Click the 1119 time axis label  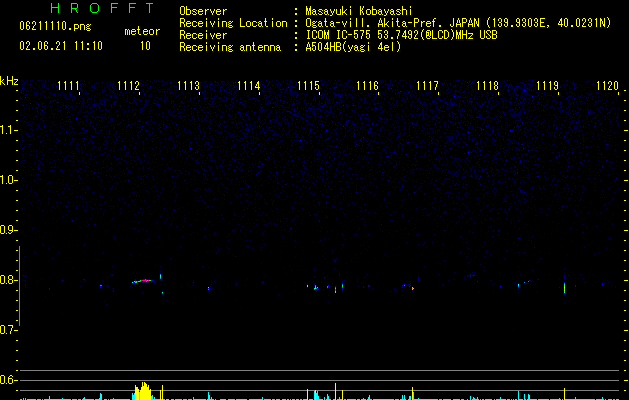coord(548,85)
